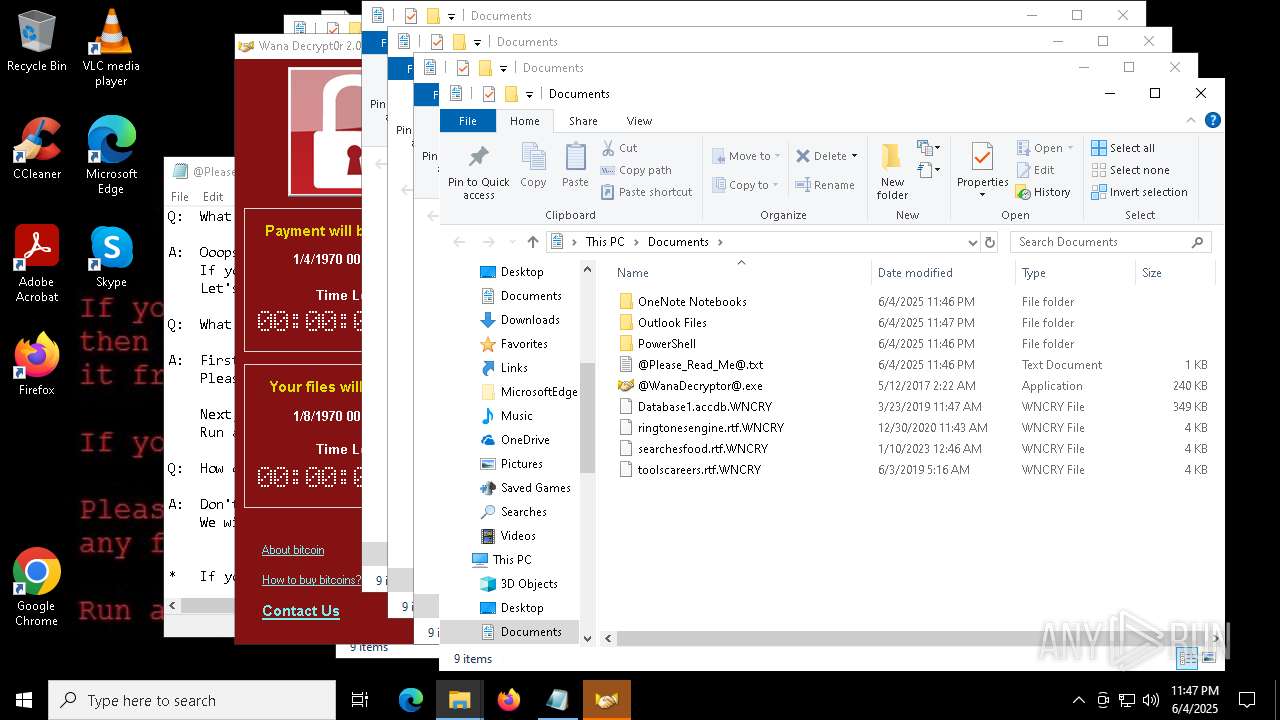
Task: Click Paste shortcut
Action: coord(646,192)
